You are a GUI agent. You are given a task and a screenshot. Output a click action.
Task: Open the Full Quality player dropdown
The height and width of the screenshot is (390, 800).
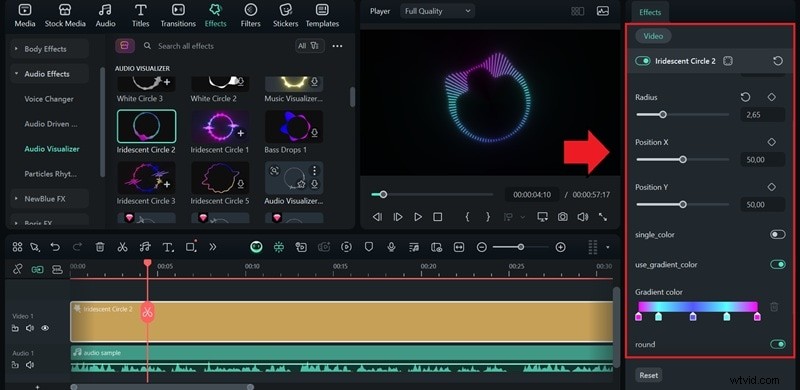coord(437,11)
